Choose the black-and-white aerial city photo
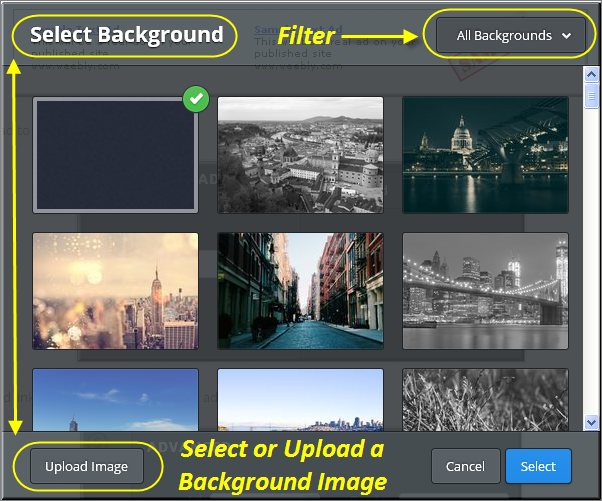This screenshot has height=501, width=602. pos(300,154)
